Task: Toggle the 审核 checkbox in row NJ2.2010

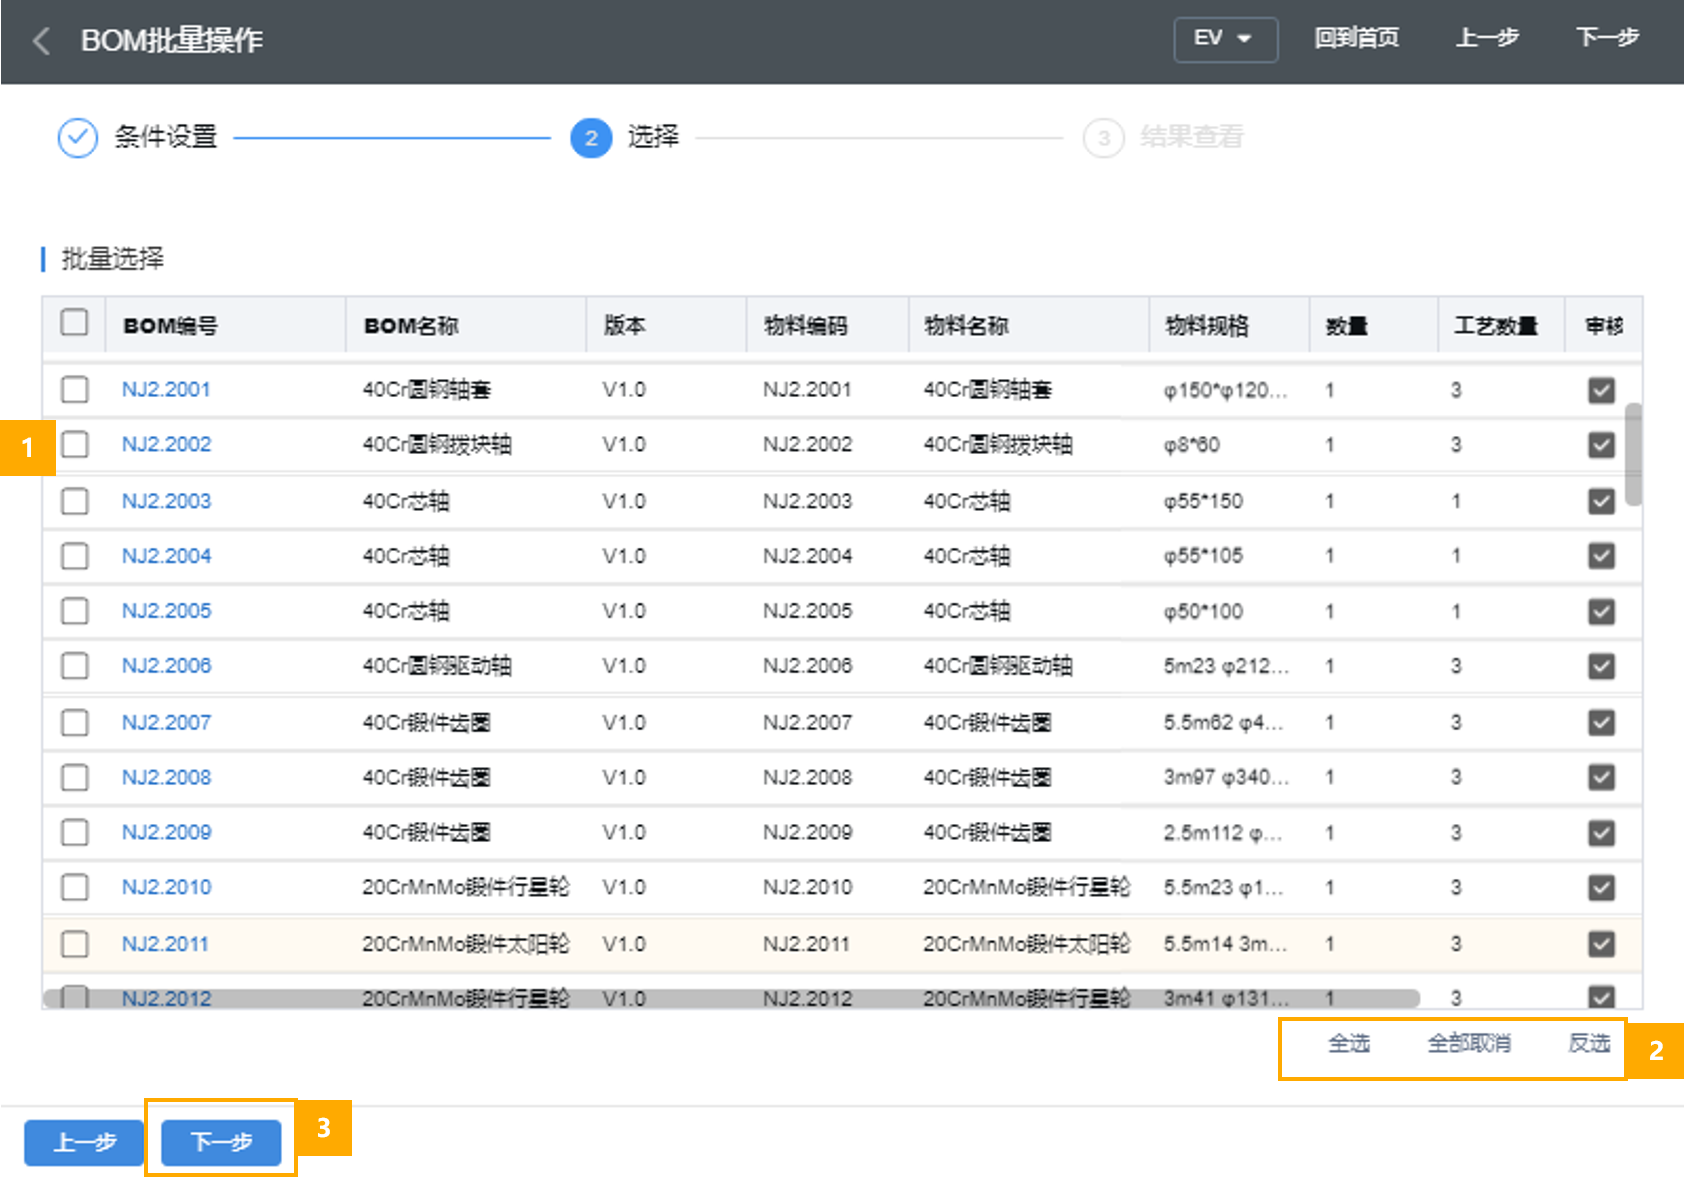Action: [1601, 887]
